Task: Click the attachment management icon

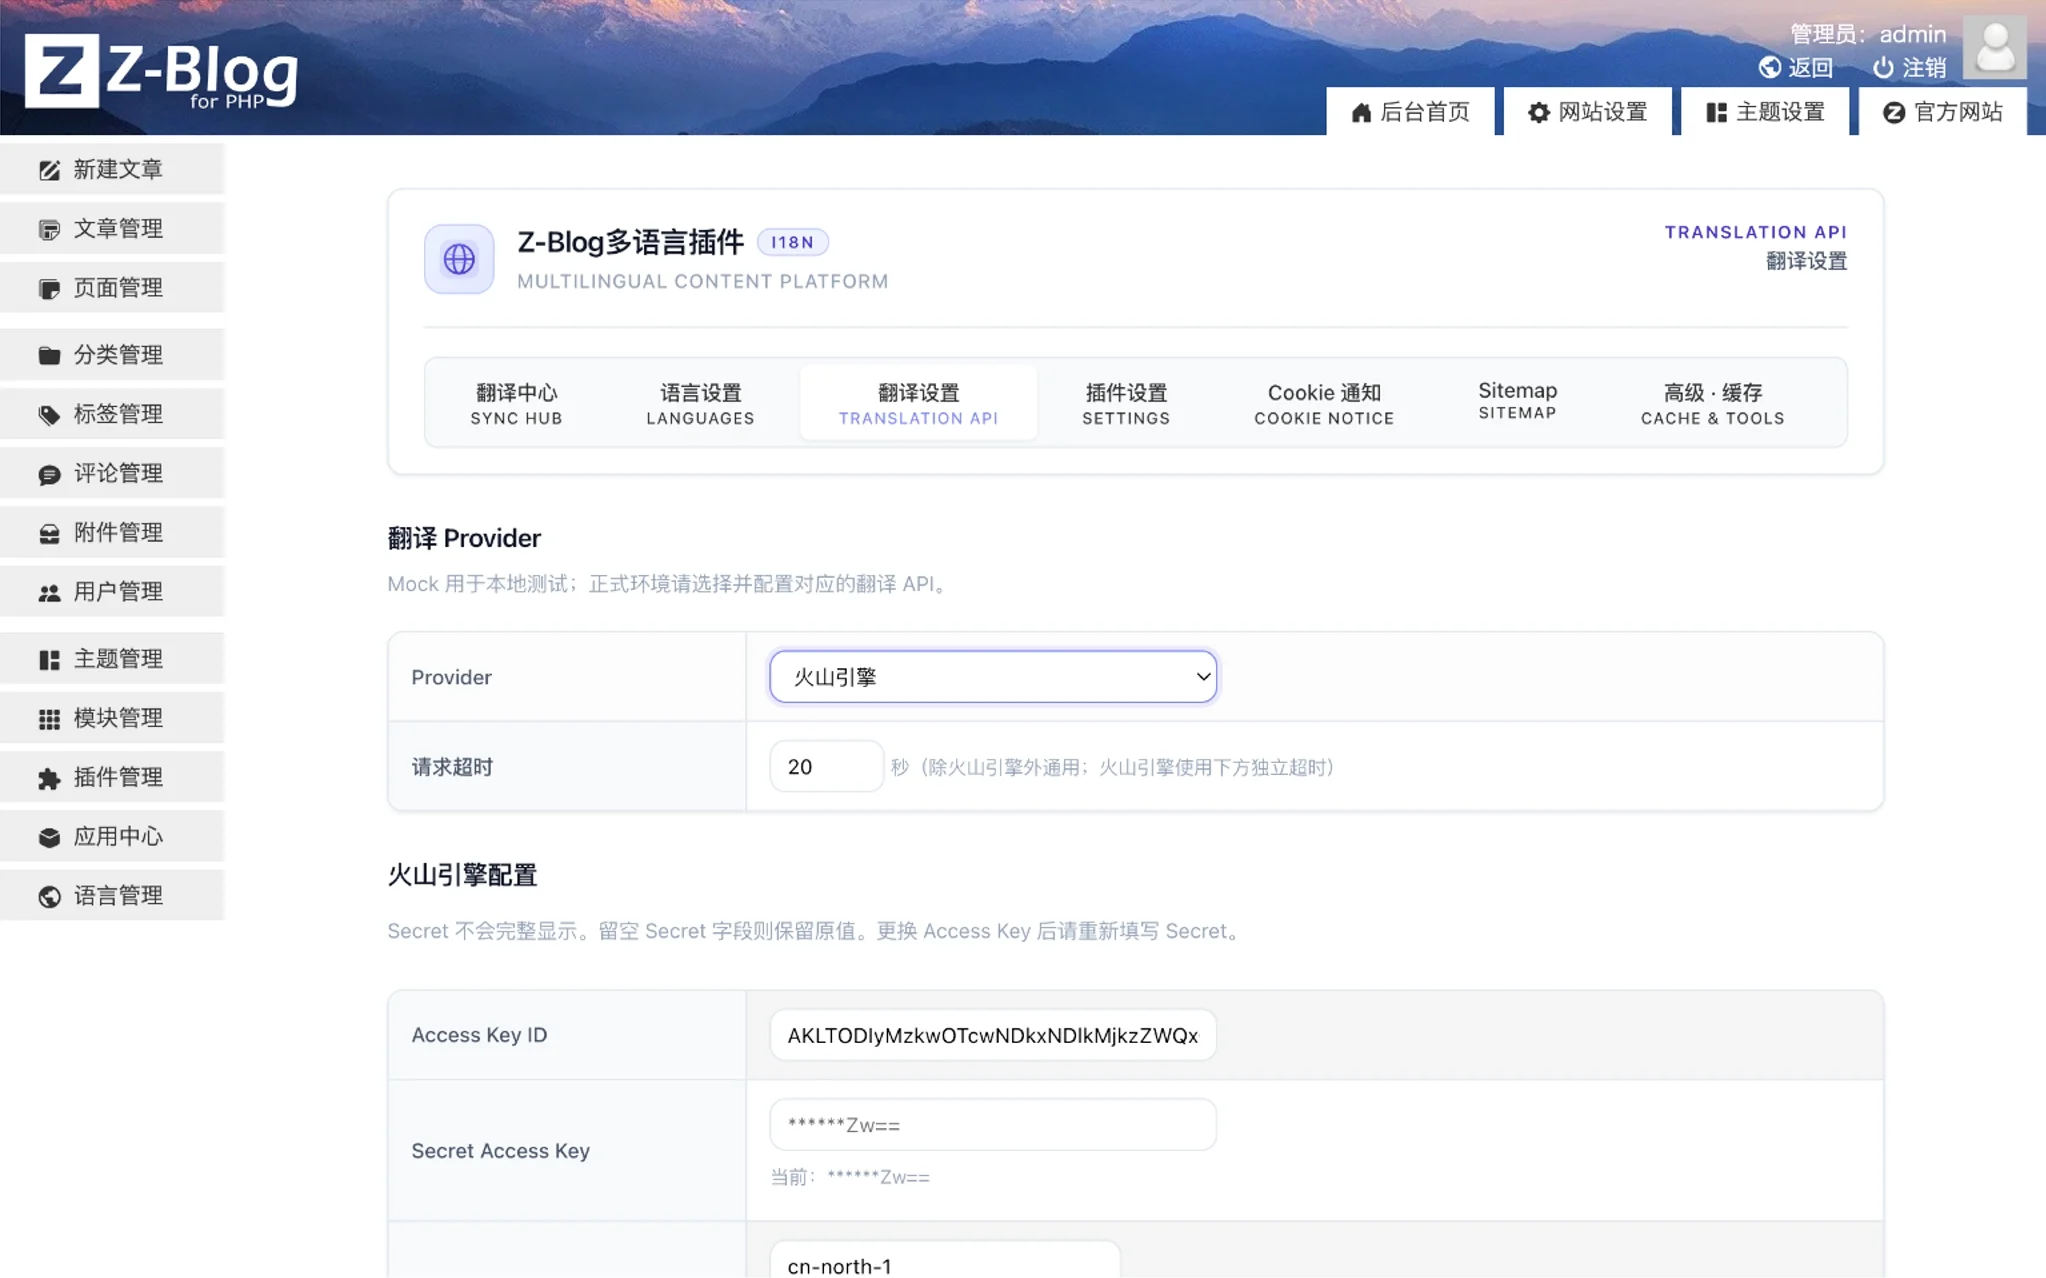Action: tap(49, 533)
